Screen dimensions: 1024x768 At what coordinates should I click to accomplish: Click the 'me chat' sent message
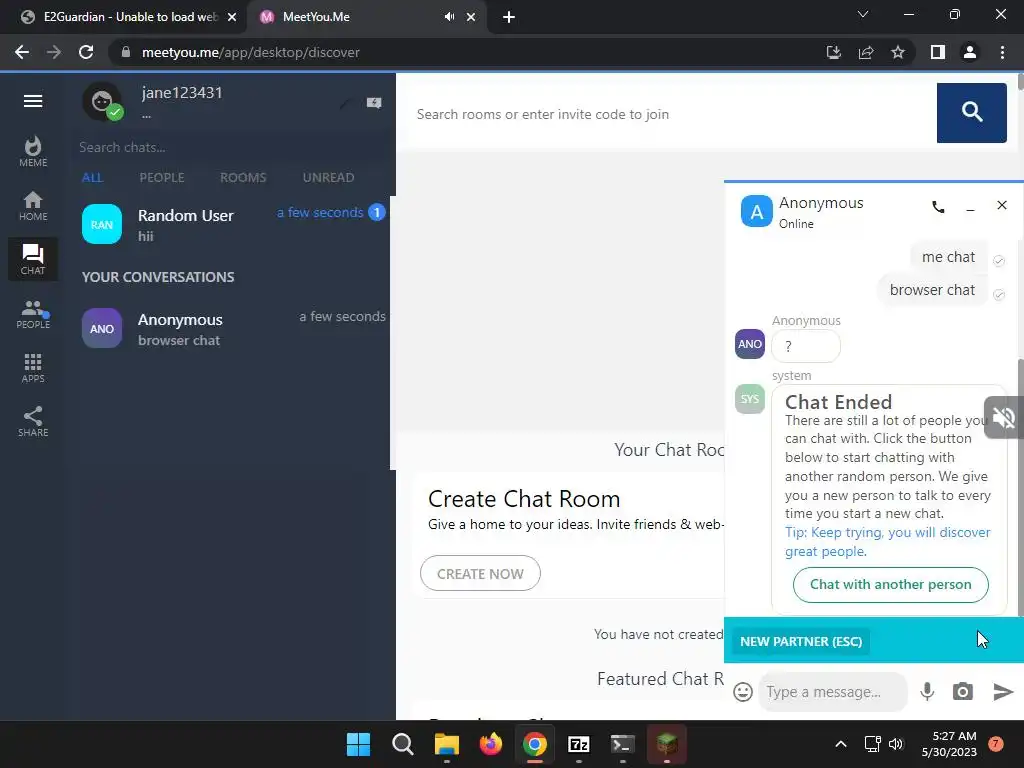(948, 257)
